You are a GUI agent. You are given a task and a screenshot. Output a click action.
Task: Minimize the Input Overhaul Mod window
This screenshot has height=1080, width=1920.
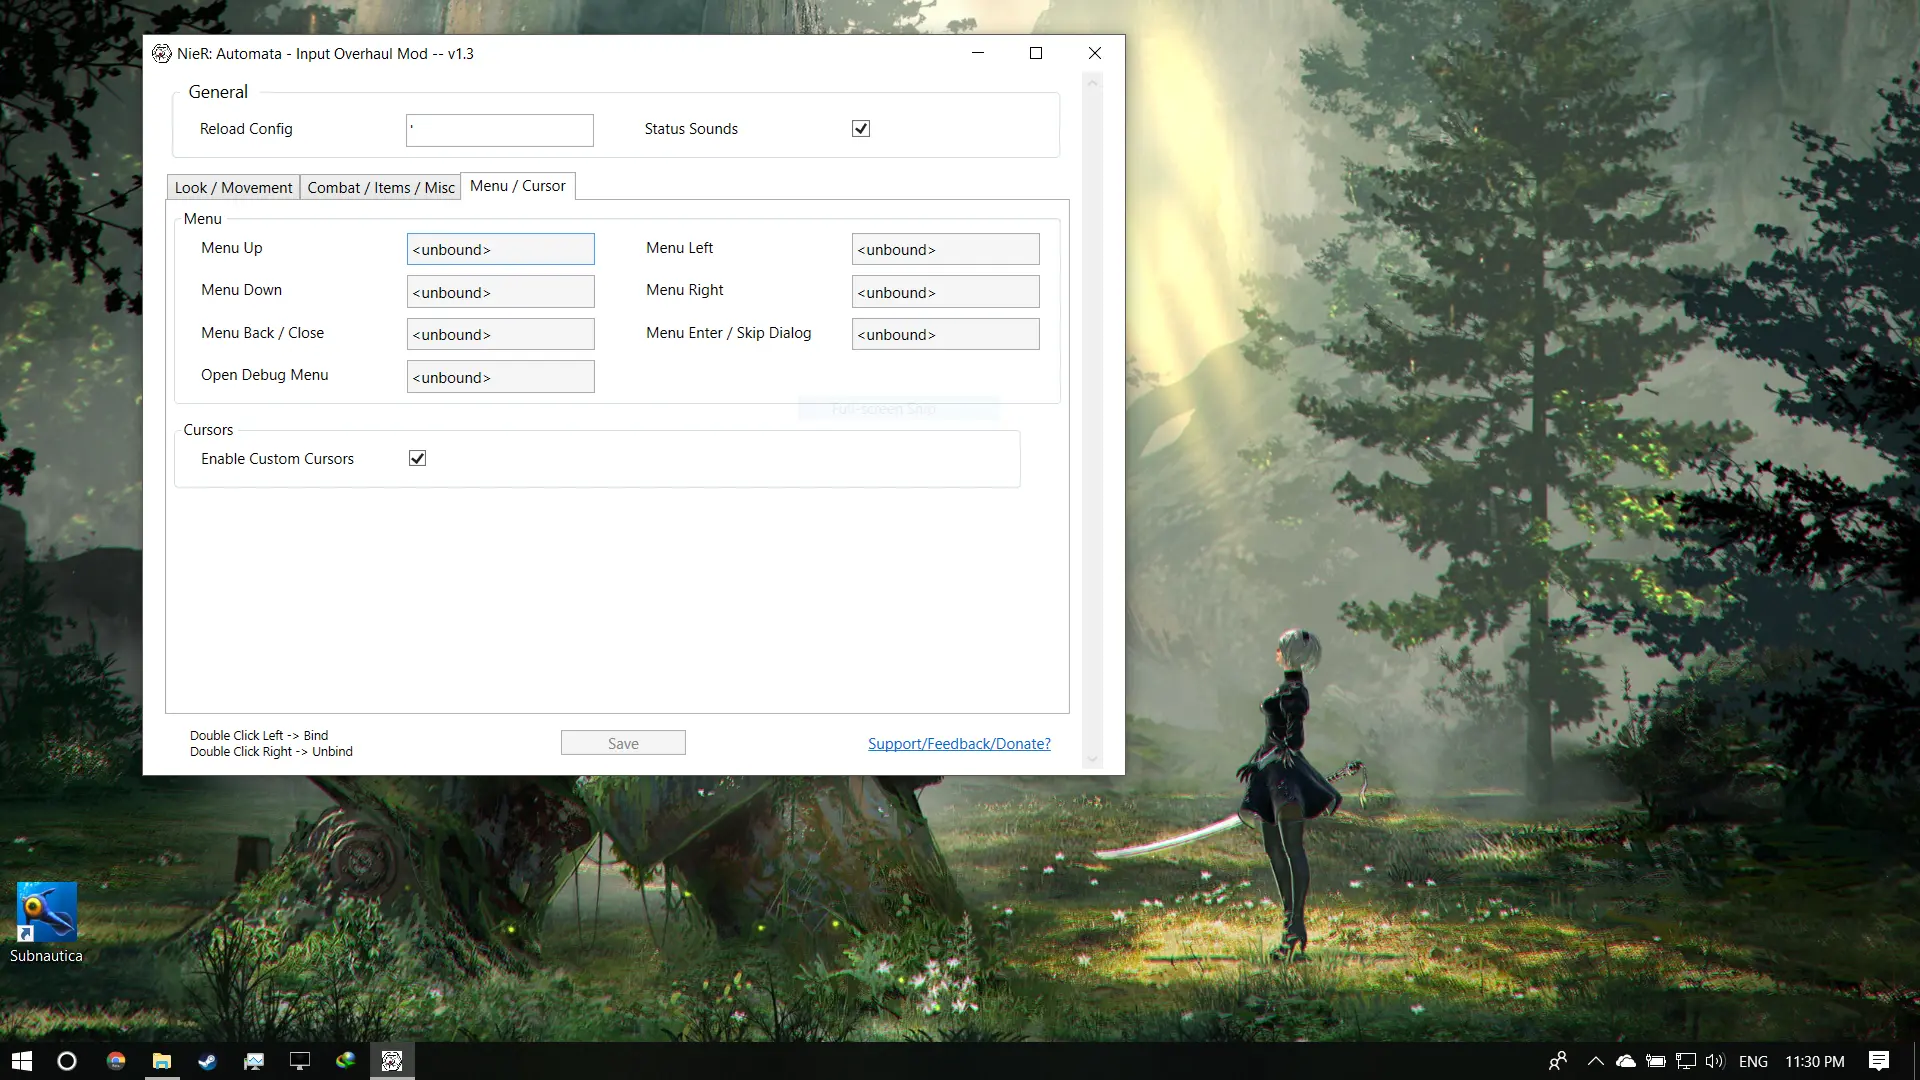[978, 53]
